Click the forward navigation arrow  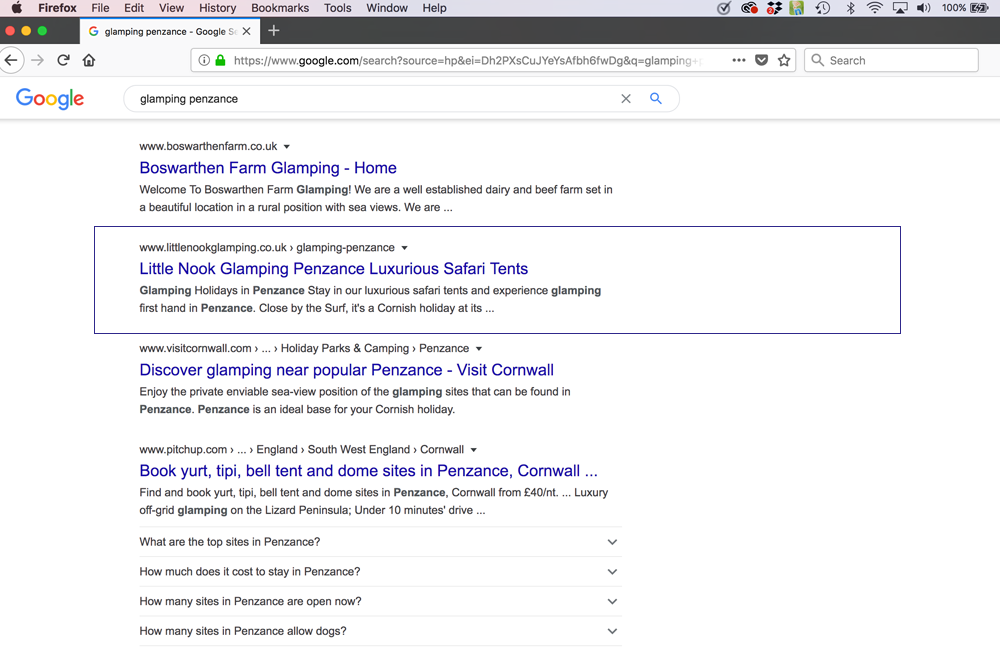click(x=38, y=61)
